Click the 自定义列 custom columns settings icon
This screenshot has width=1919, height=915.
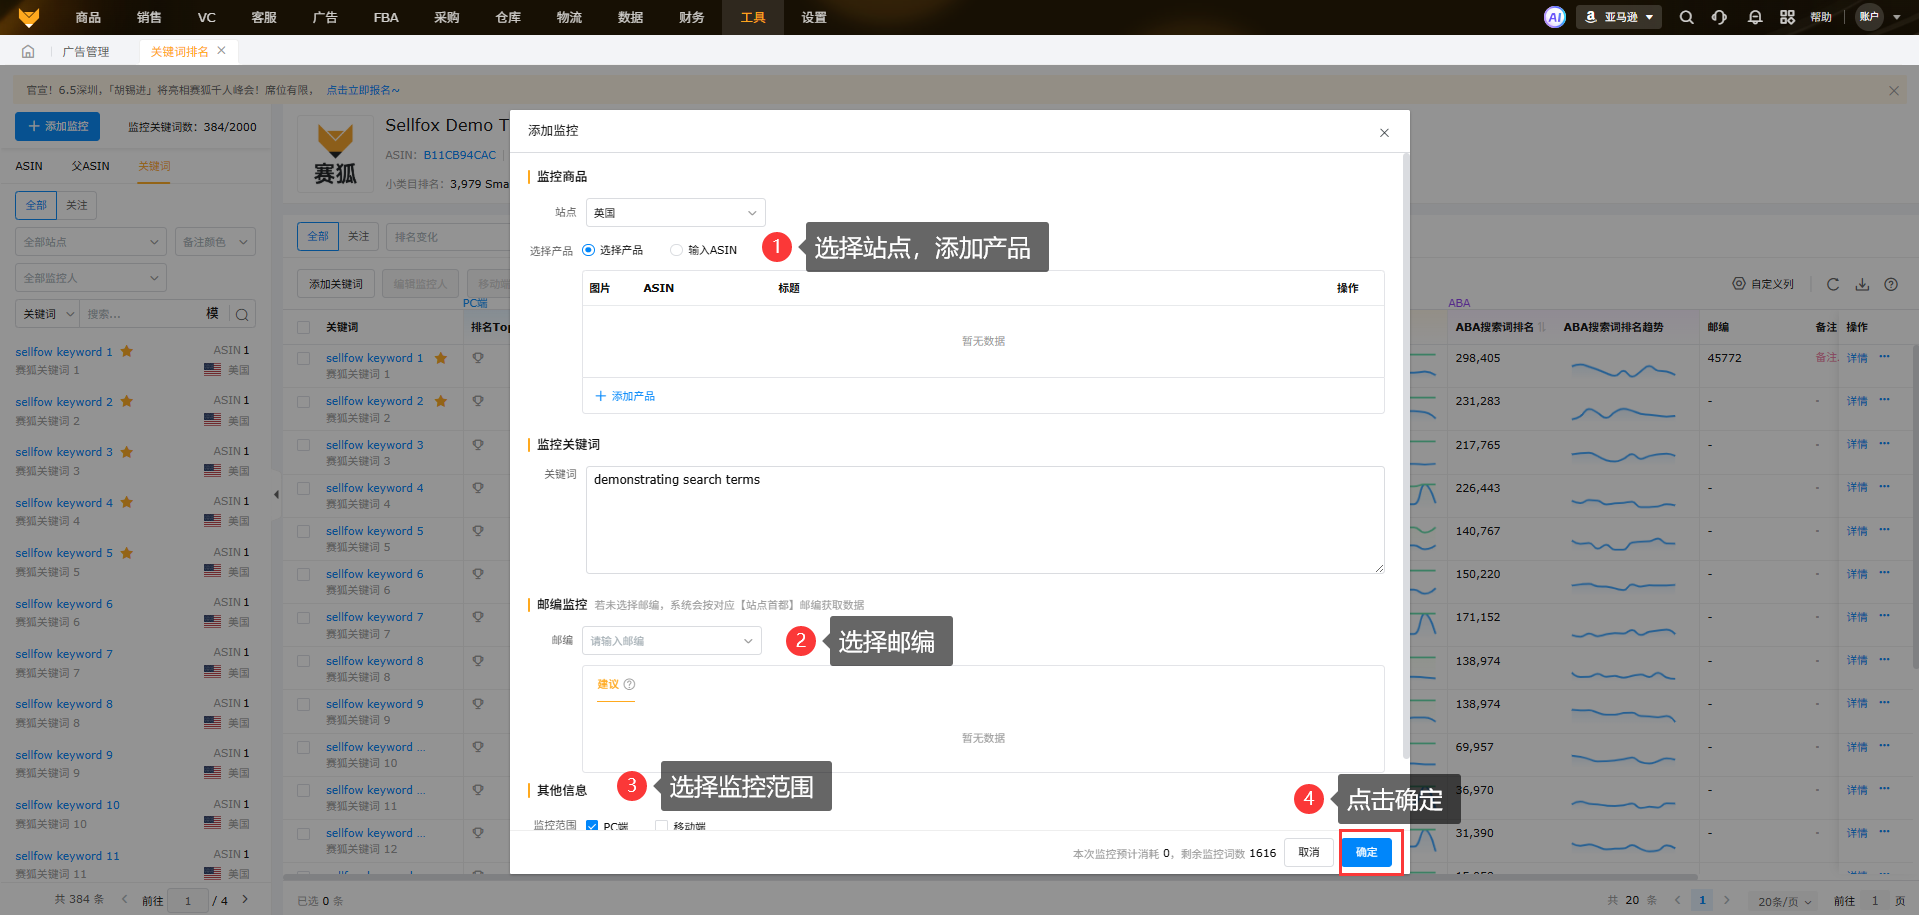[x=1739, y=284]
